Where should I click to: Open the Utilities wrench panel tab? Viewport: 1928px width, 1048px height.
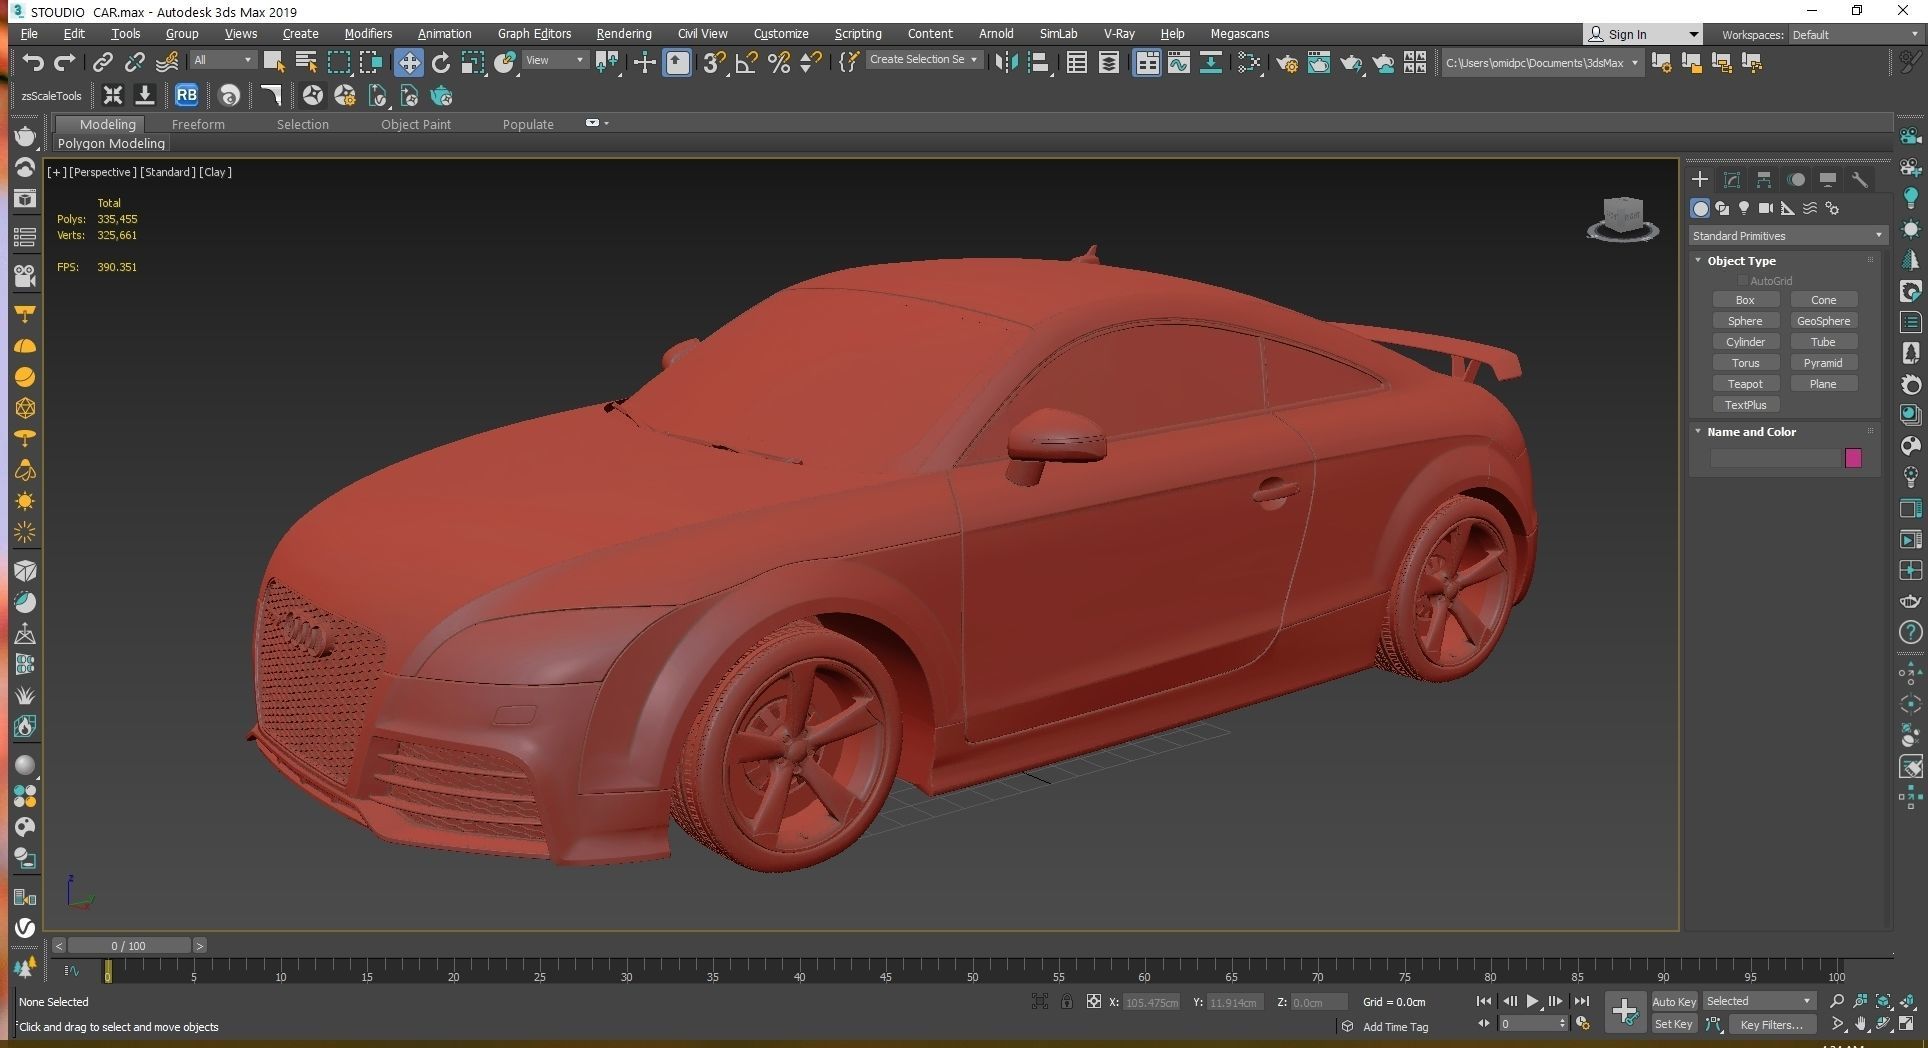(1860, 179)
